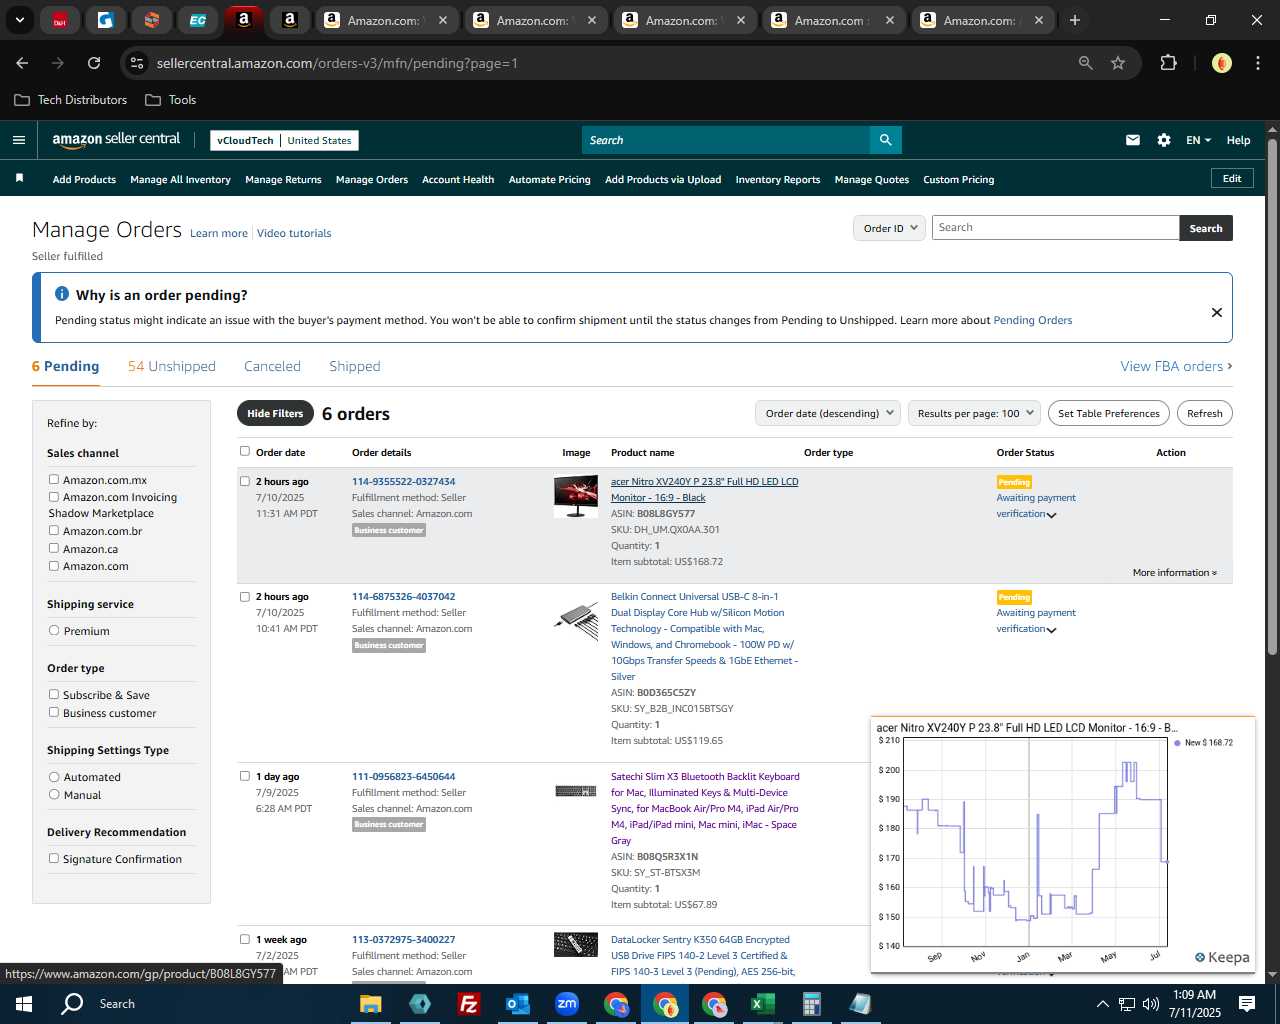Screen dimensions: 1280x1024
Task: Select all orders with header checkbox
Action: (245, 452)
